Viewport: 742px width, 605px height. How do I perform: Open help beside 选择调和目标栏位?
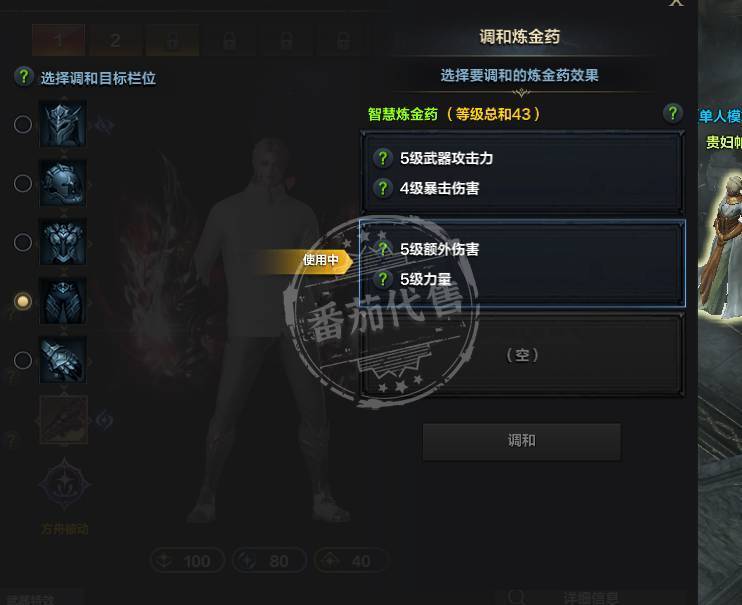tap(24, 76)
